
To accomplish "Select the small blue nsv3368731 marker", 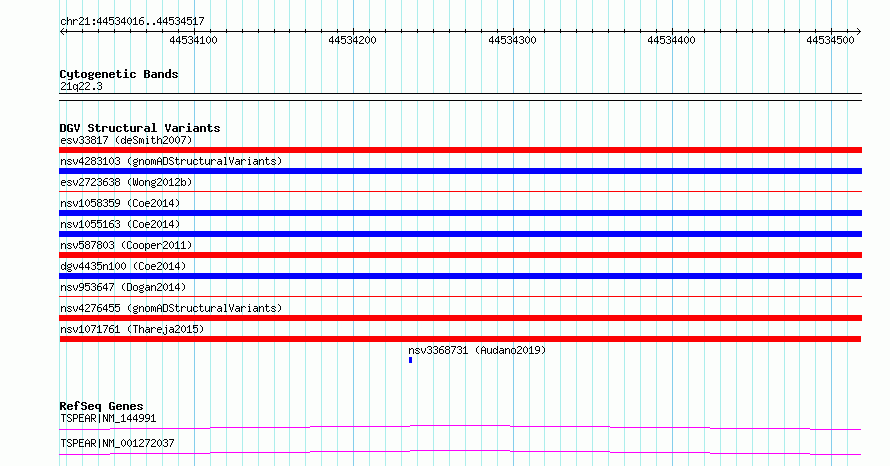I will tap(410, 360).
